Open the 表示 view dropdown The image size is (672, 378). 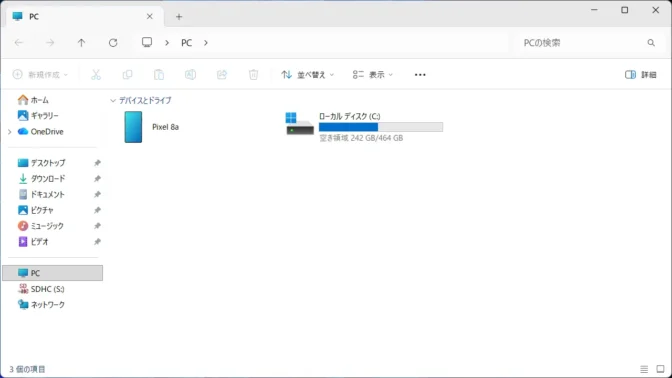coord(372,75)
